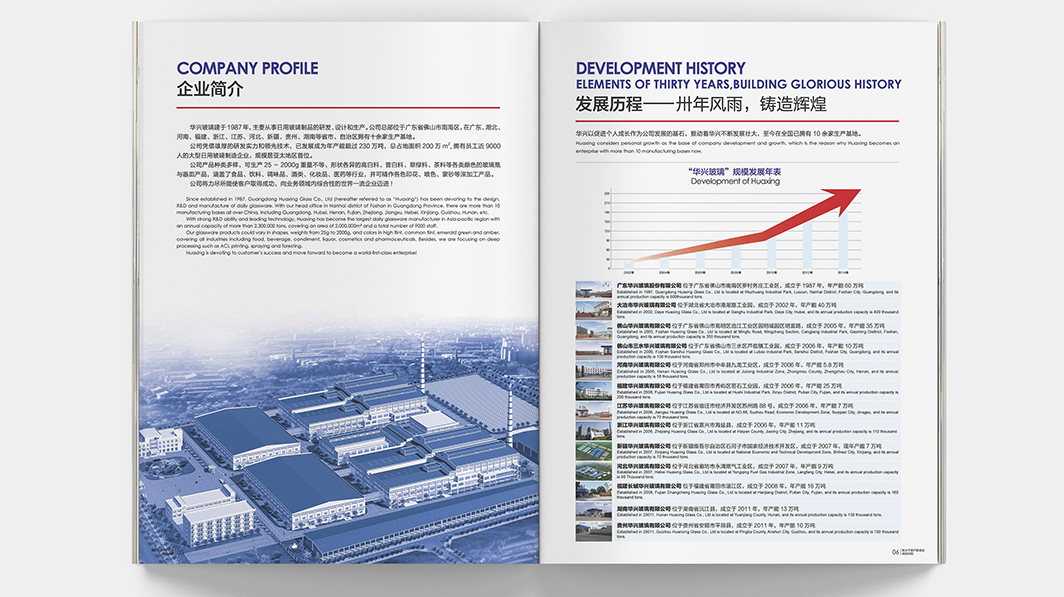Click the Chinese paragraph starting "华兴玻璃建于1987年"
The width and height of the screenshot is (1064, 597).
click(x=338, y=132)
